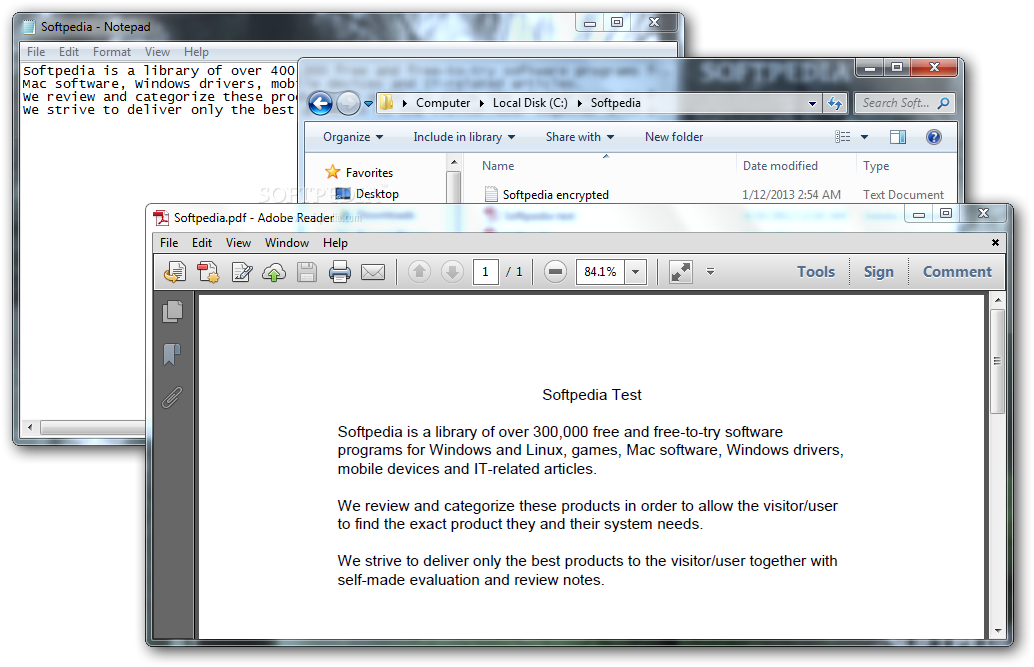
Task: Click the page number field in Adobe Reader
Action: (x=485, y=272)
